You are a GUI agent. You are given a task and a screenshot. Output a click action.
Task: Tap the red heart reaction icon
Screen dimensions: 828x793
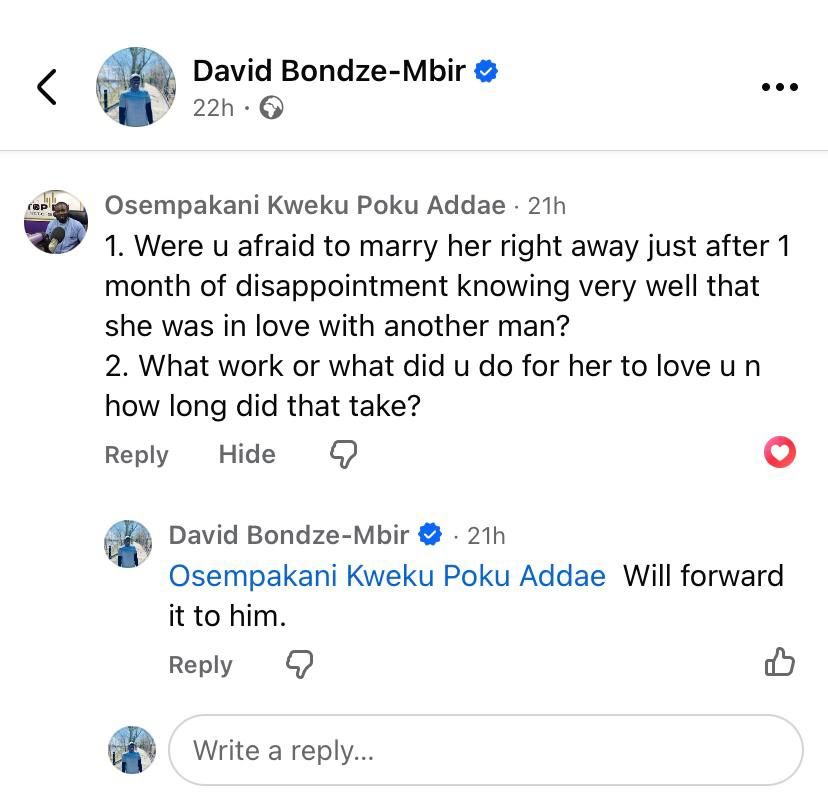(780, 453)
